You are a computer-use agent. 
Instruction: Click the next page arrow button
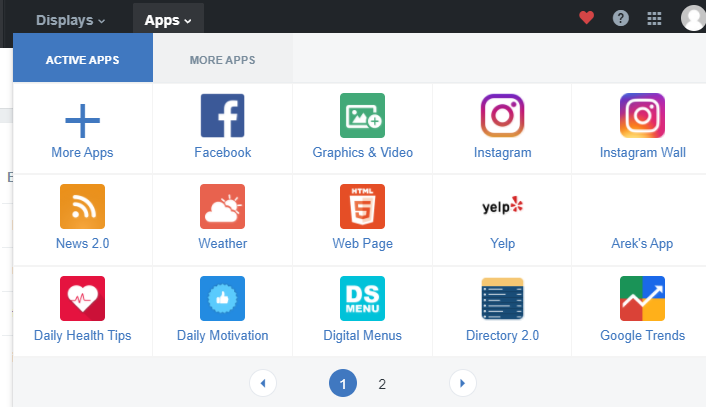(462, 383)
